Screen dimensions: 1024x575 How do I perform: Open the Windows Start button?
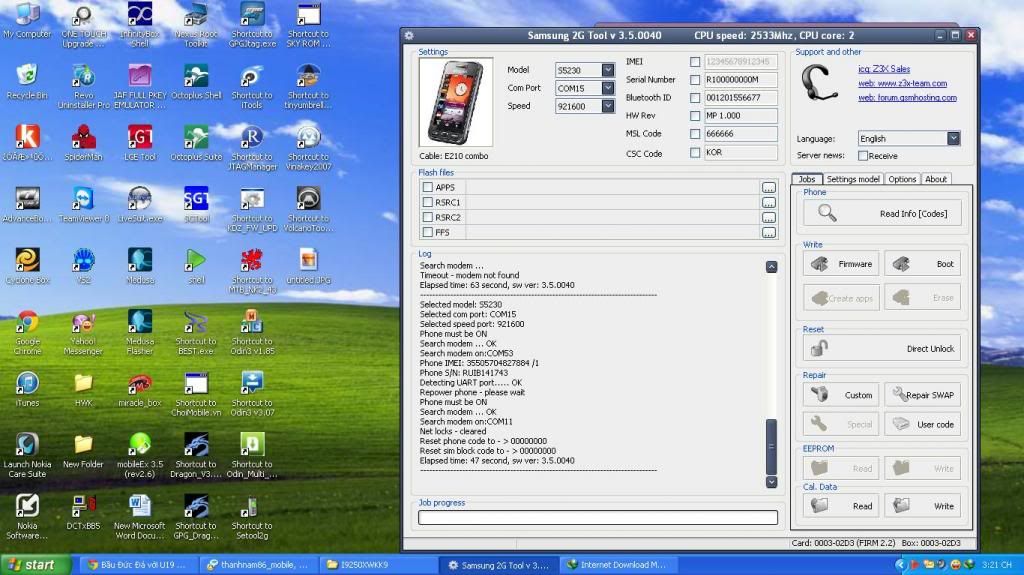click(x=35, y=565)
